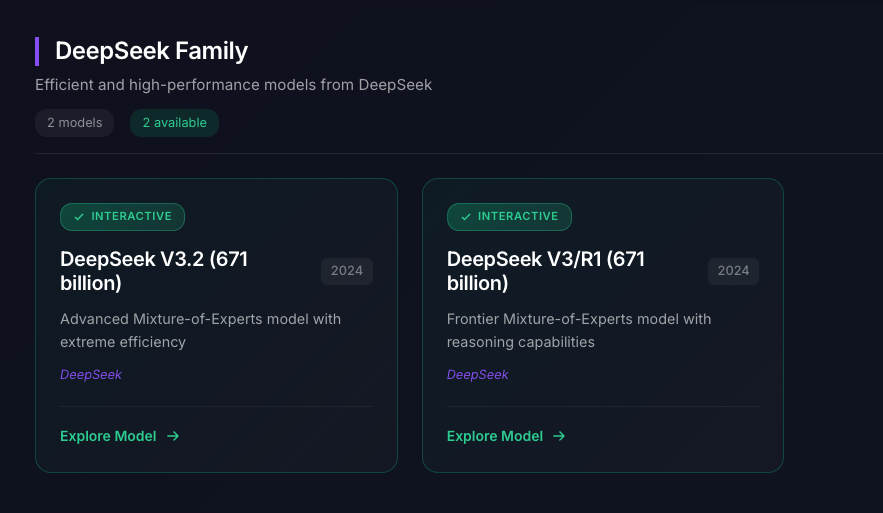Click the purple DeepSeek vendor label on V3.2 card
Viewport: 883px width, 513px height.
coord(91,374)
